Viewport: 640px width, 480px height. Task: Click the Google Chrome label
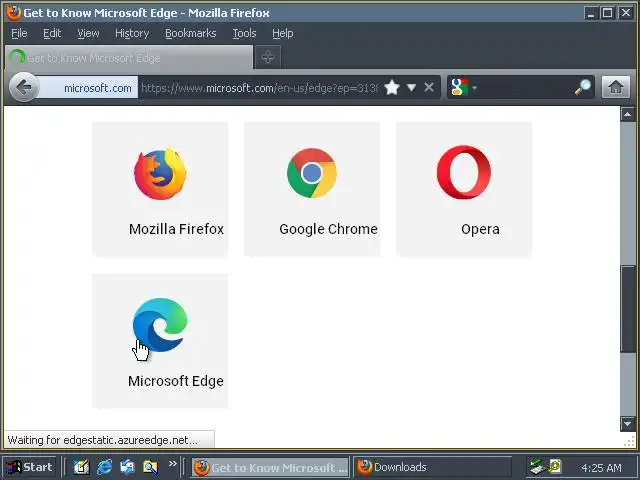point(328,229)
